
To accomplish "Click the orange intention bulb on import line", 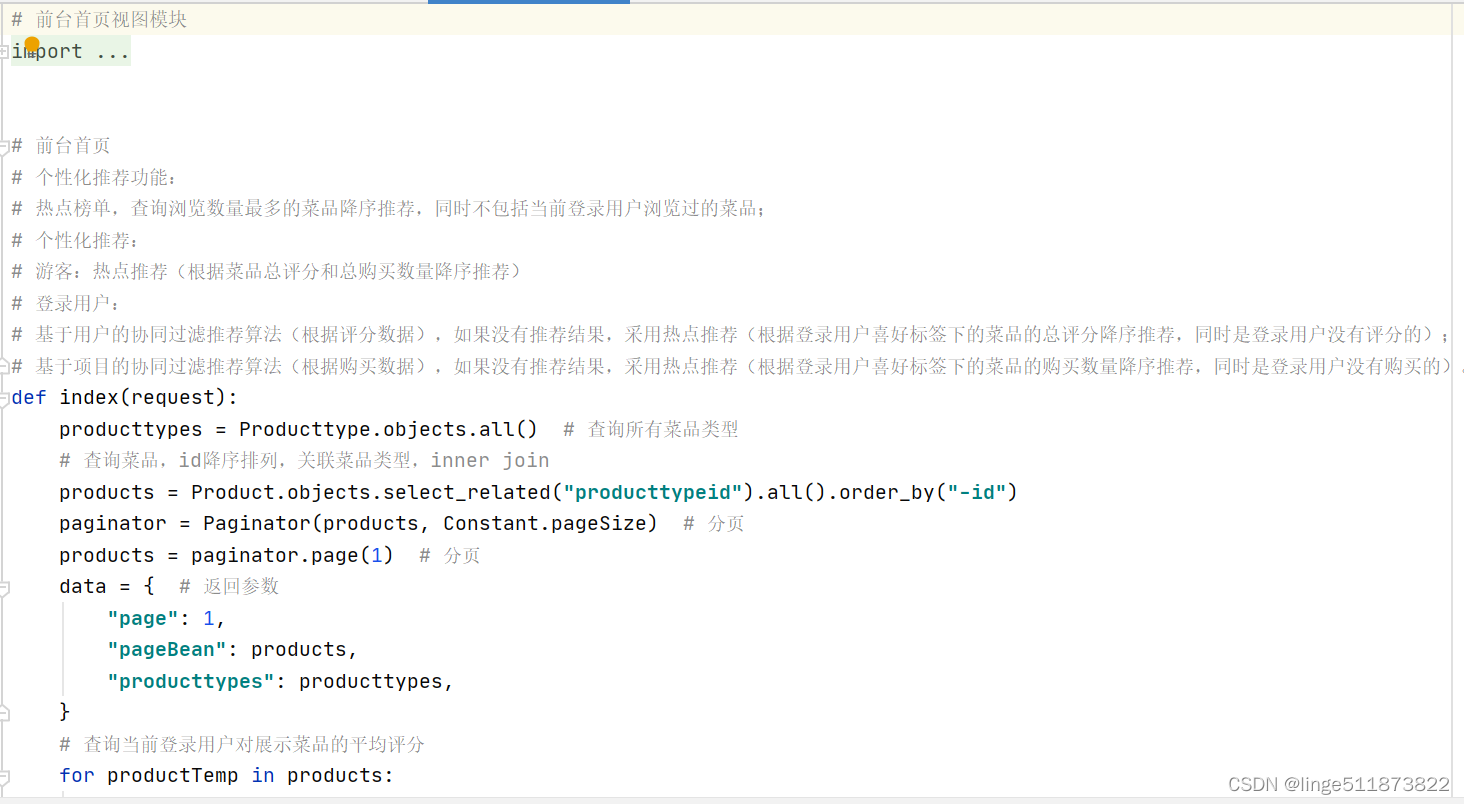I will (32, 45).
